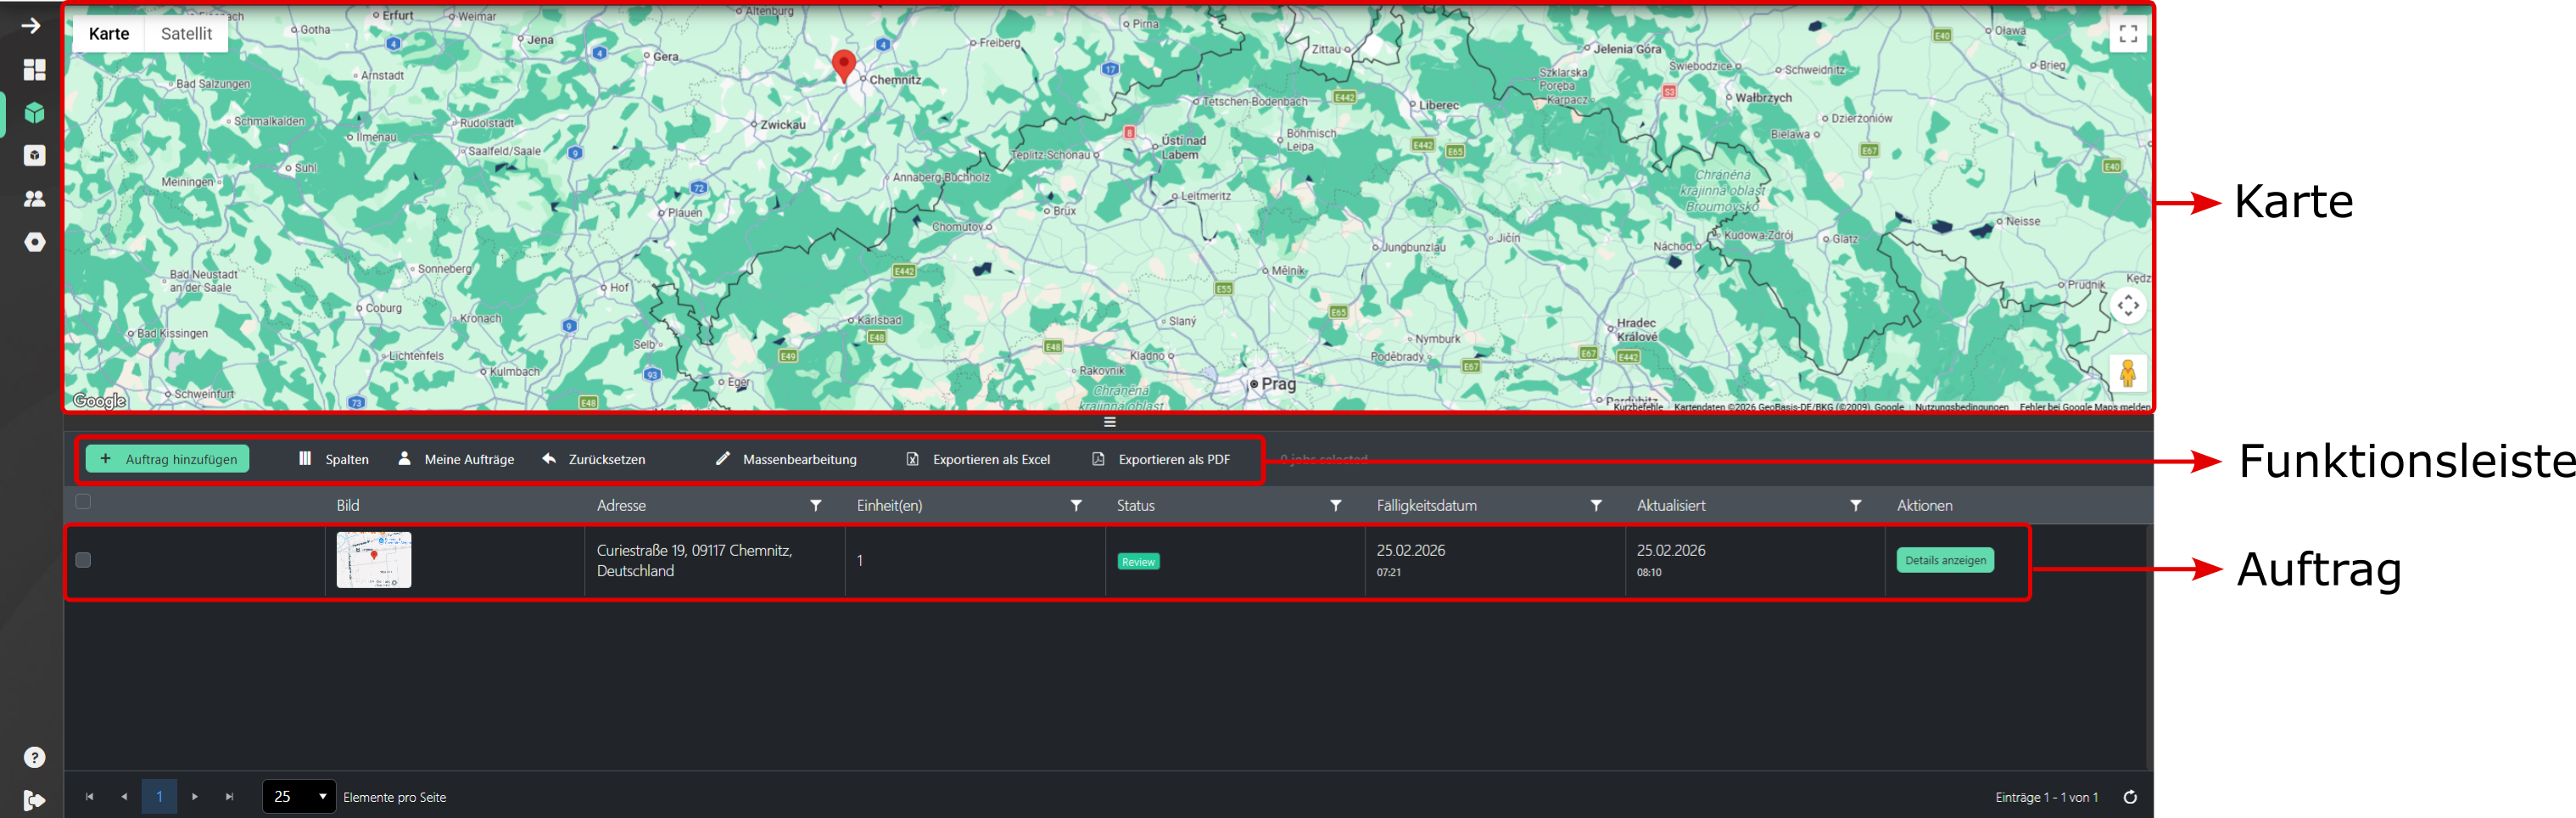Toggle fullscreen view on the map
Image resolution: width=2576 pixels, height=818 pixels.
coord(2128,34)
